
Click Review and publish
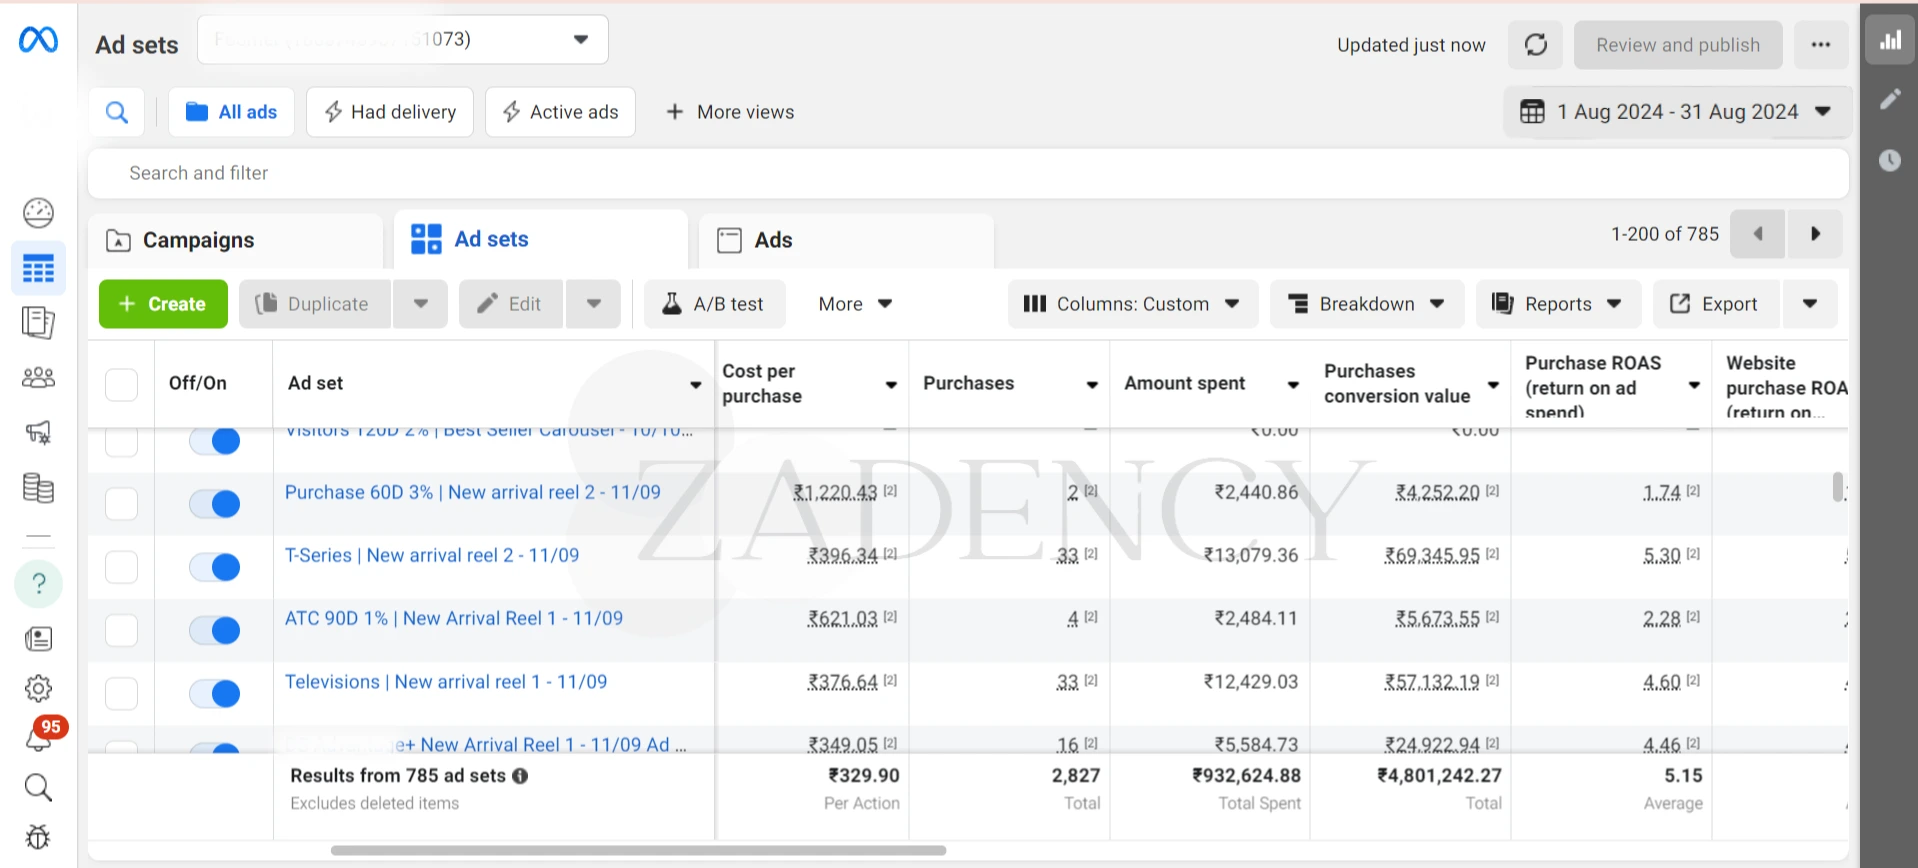pos(1677,45)
